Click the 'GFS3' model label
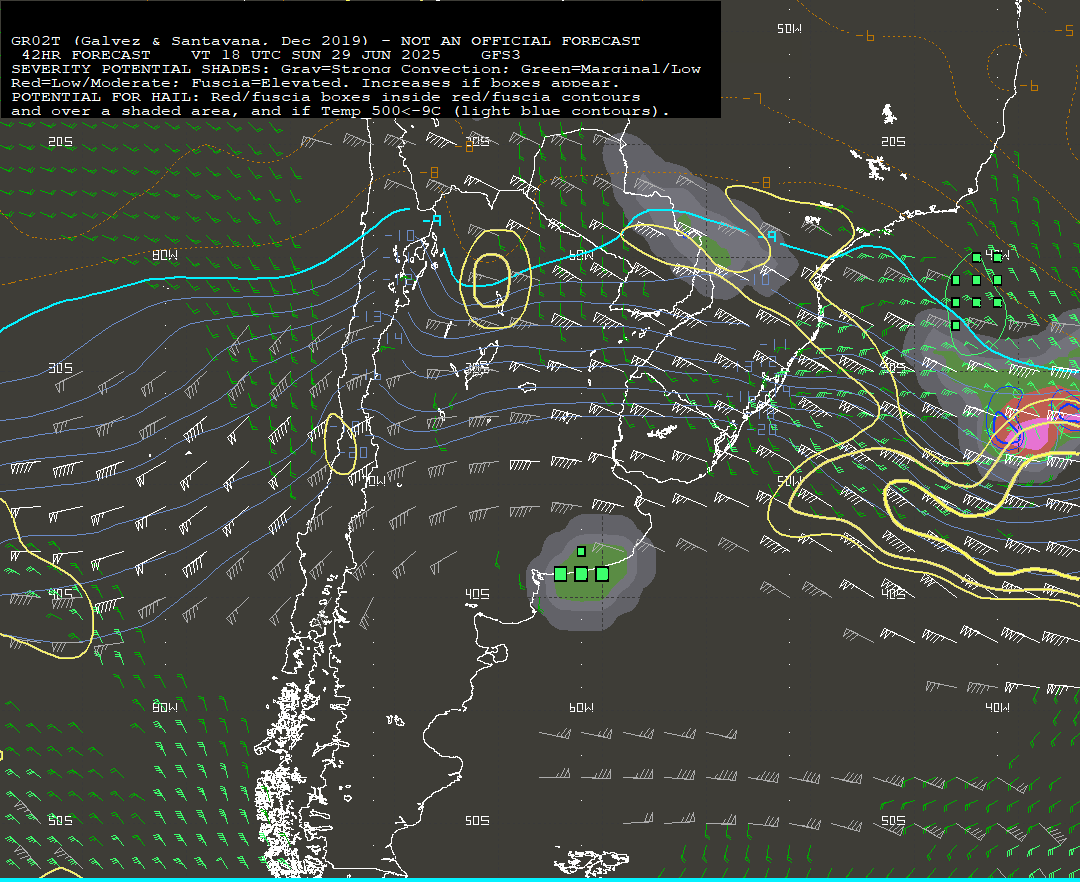 [x=500, y=55]
